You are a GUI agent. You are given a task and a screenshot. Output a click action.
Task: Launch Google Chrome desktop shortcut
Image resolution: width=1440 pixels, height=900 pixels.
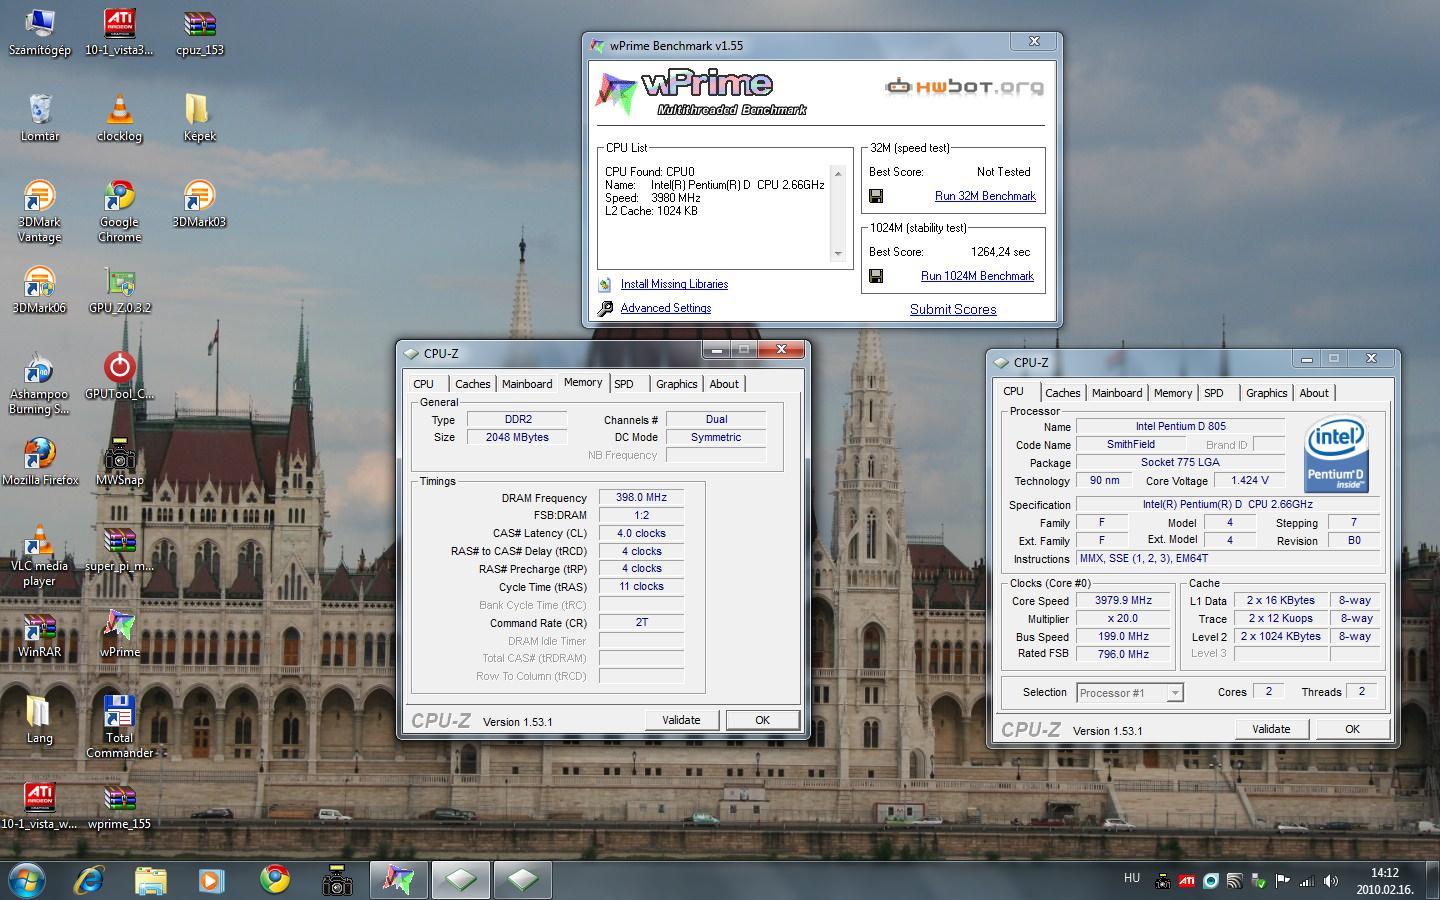(119, 211)
